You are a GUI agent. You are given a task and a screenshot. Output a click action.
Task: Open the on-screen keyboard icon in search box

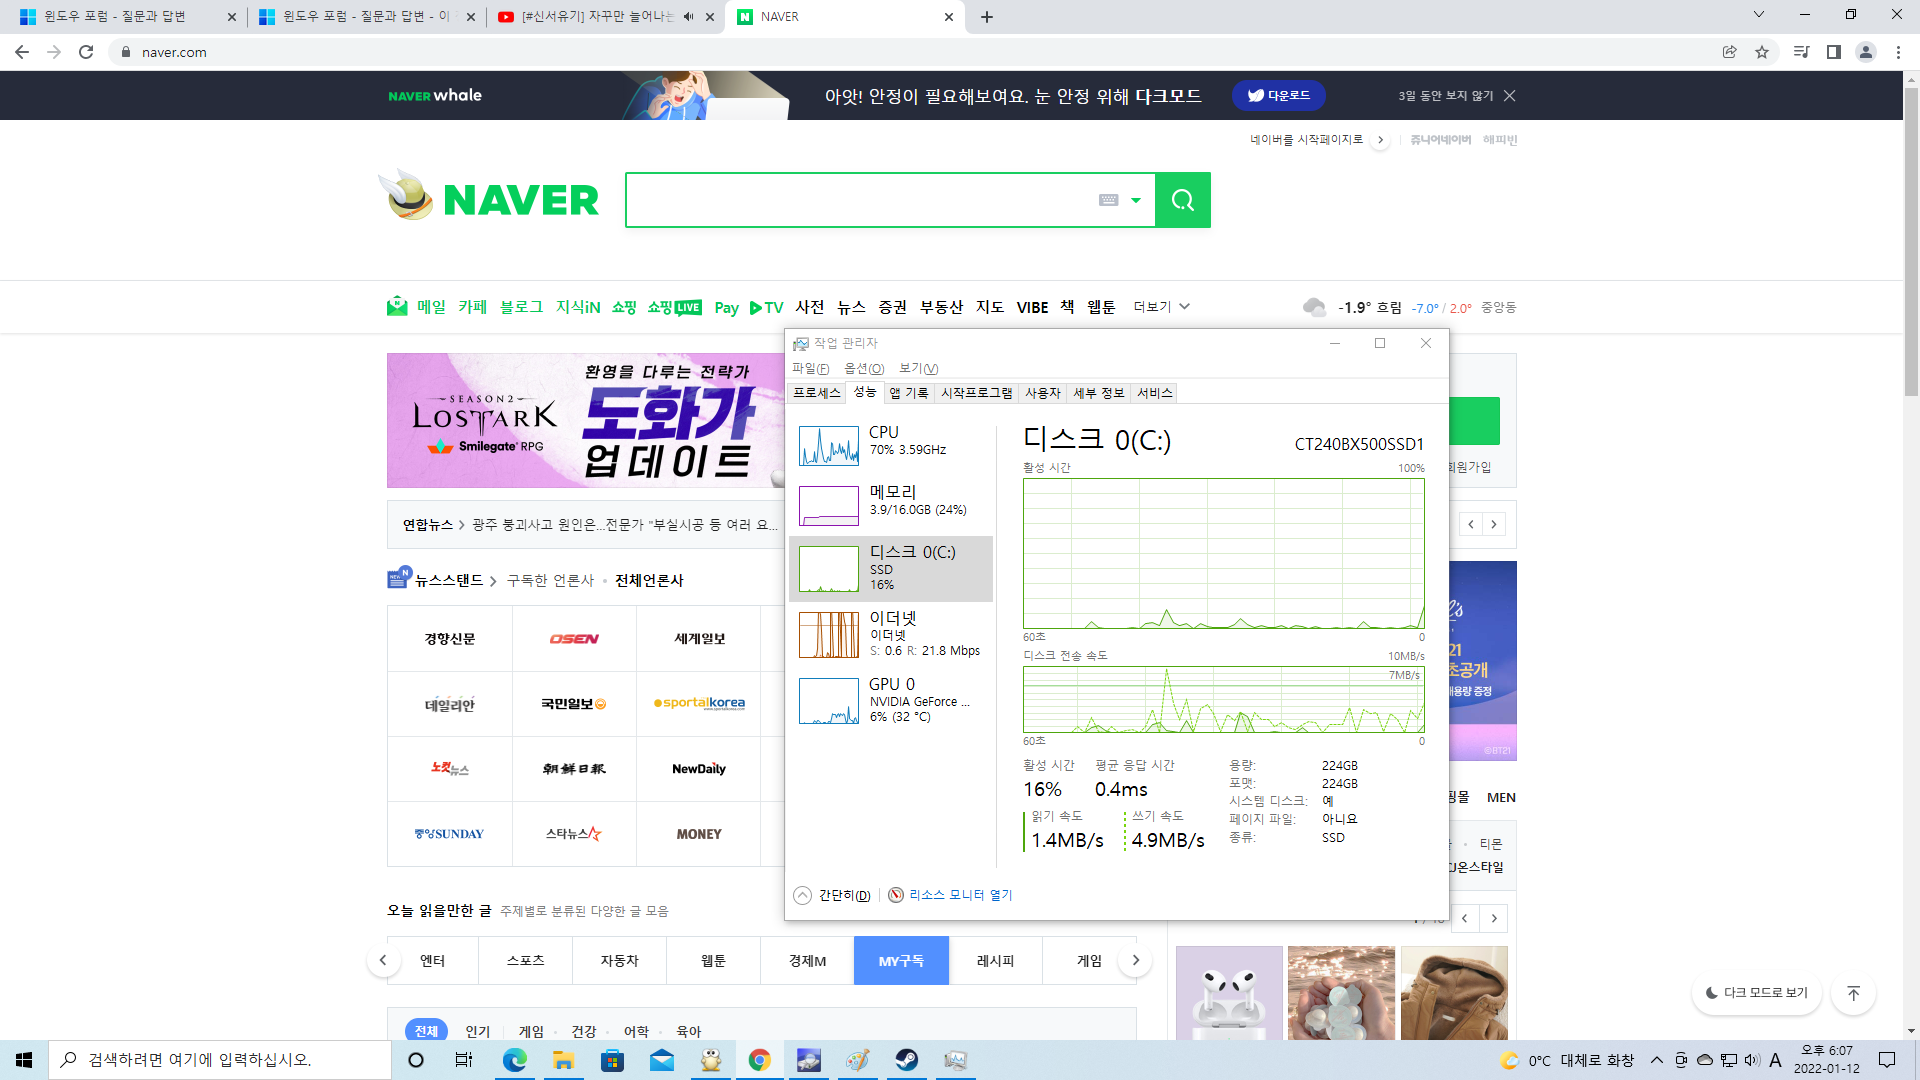[1108, 200]
